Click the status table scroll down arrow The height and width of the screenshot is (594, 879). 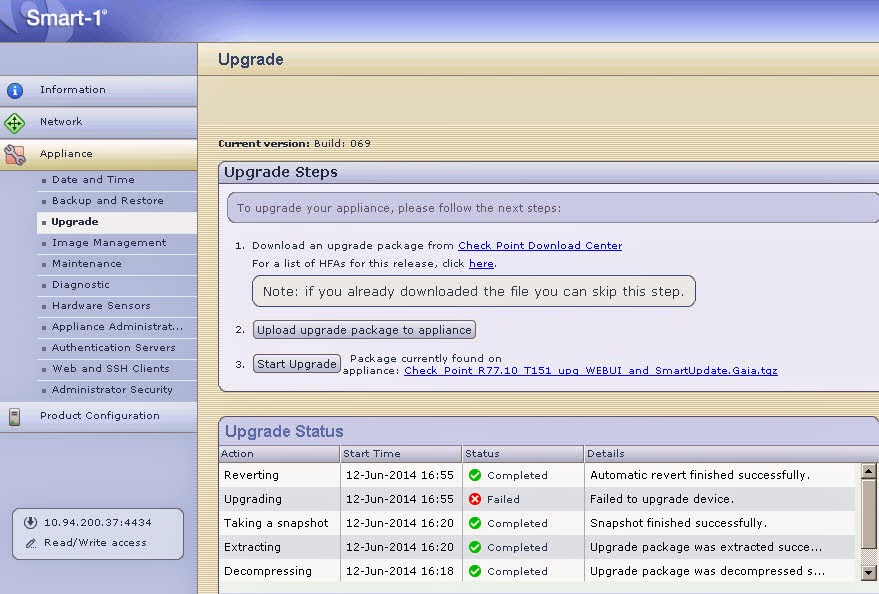pos(868,573)
